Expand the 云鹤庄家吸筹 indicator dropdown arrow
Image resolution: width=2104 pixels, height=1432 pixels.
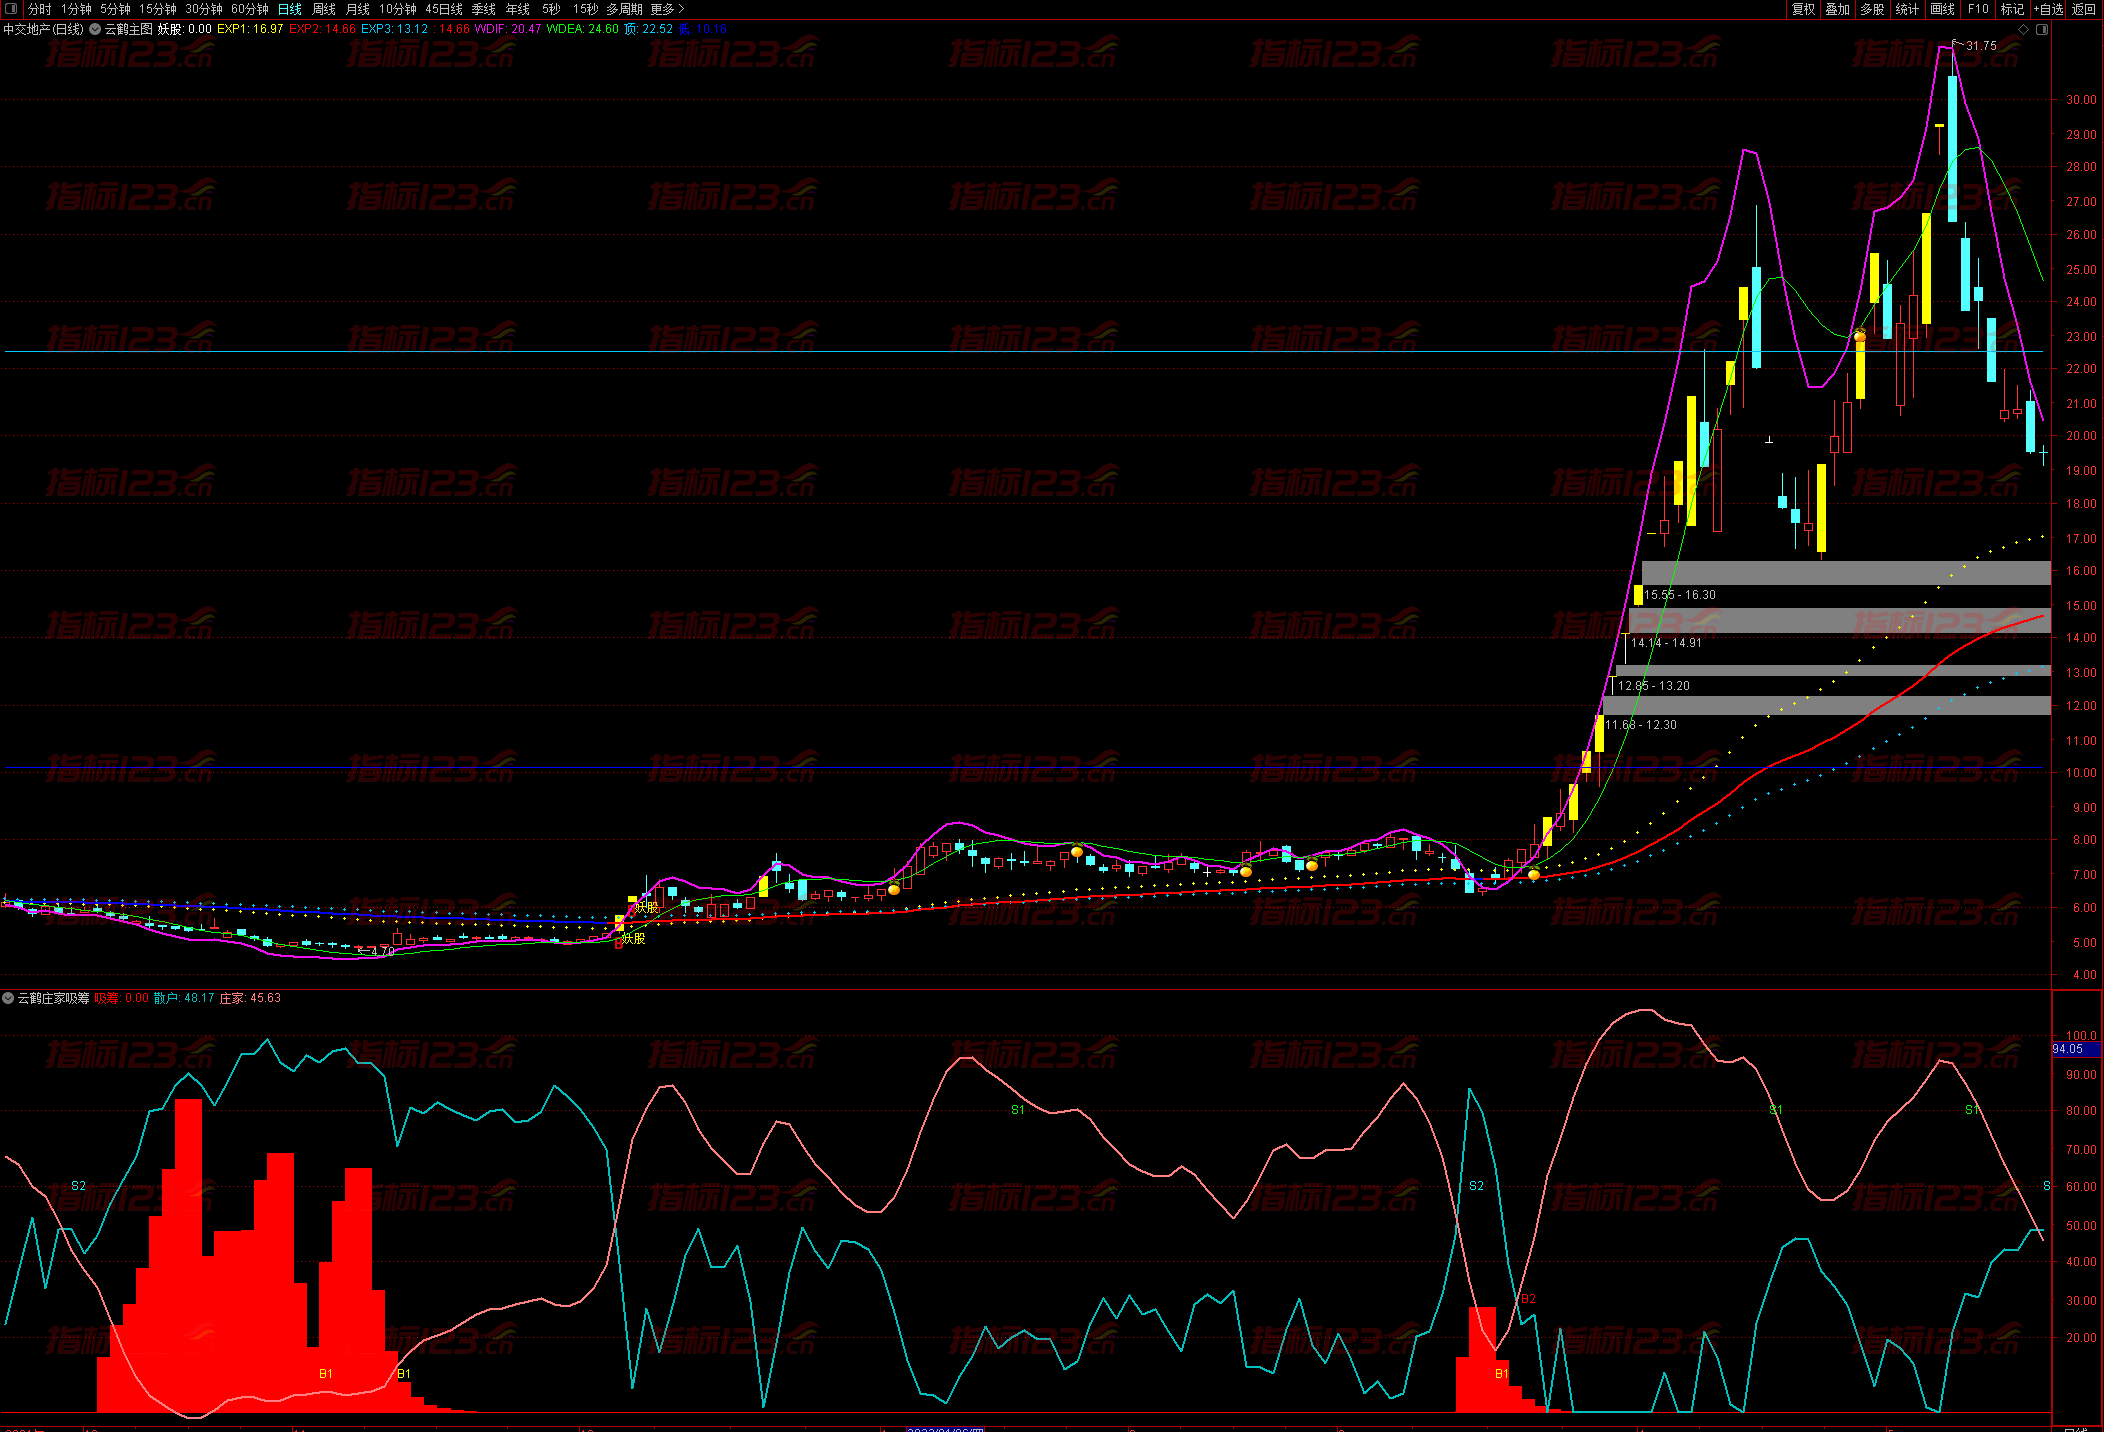tap(8, 998)
